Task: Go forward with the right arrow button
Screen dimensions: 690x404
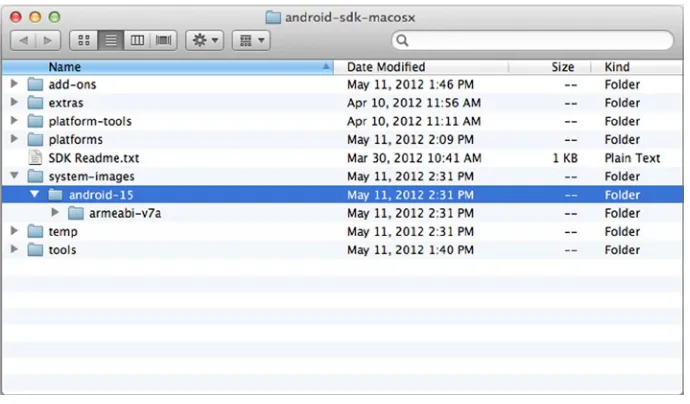Action: pyautogui.click(x=48, y=40)
